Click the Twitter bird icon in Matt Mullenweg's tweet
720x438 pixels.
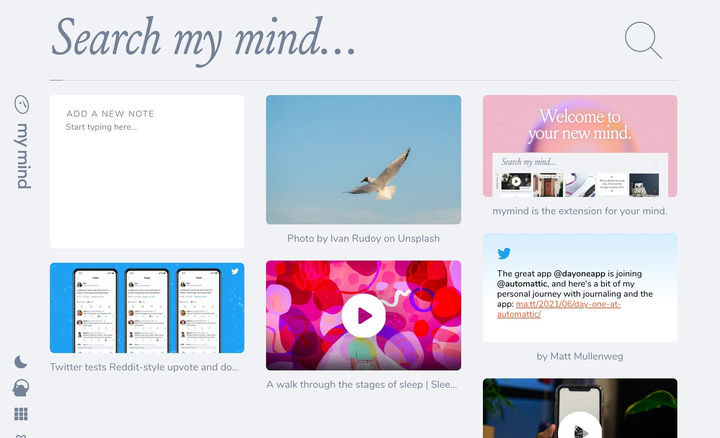504,253
